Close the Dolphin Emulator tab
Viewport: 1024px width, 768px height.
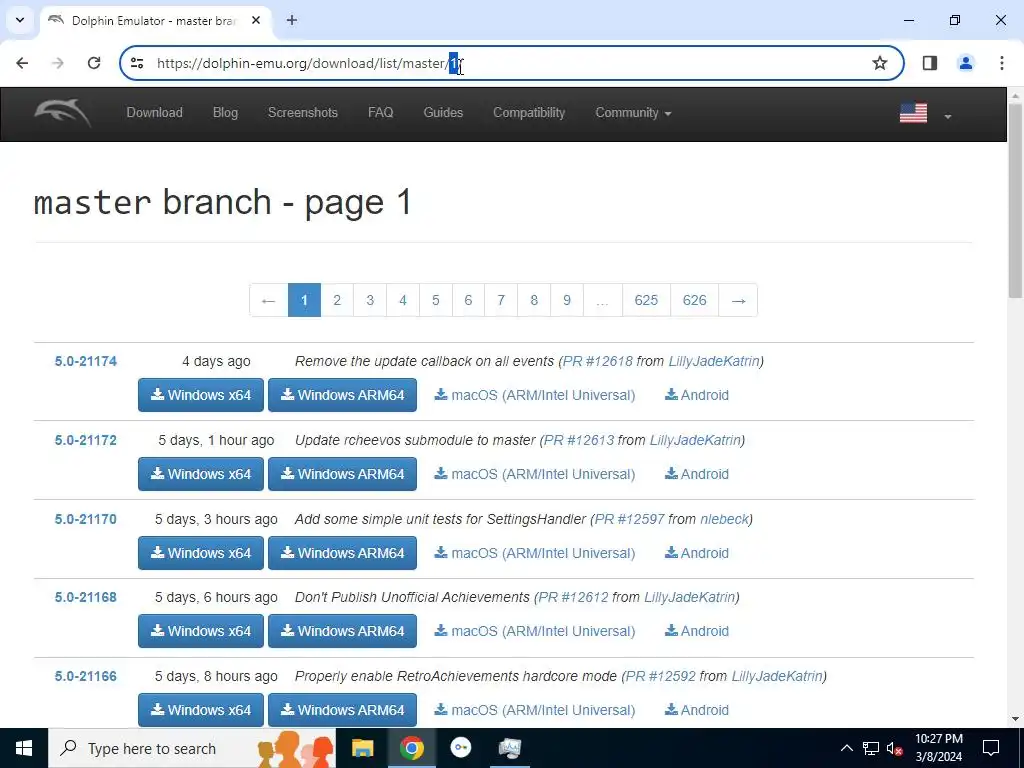(256, 20)
